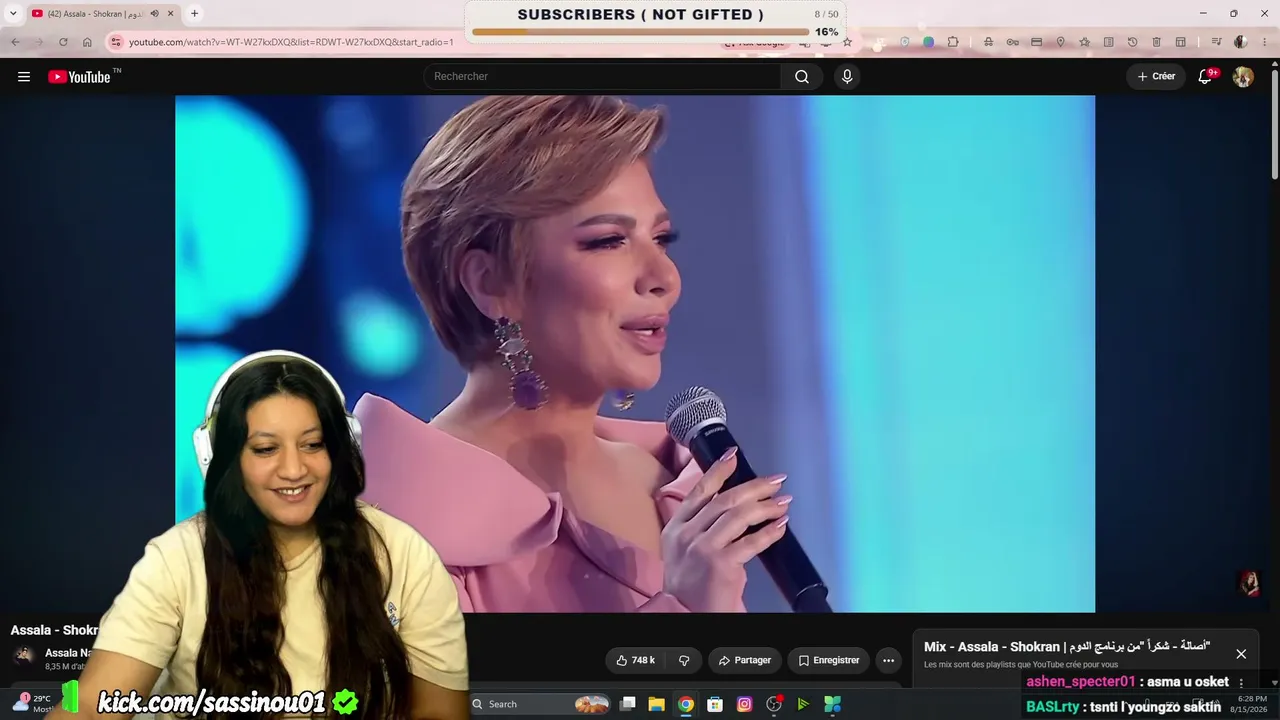Click the Rechercher search field
Screen dimensions: 1280x720
[x=602, y=77]
